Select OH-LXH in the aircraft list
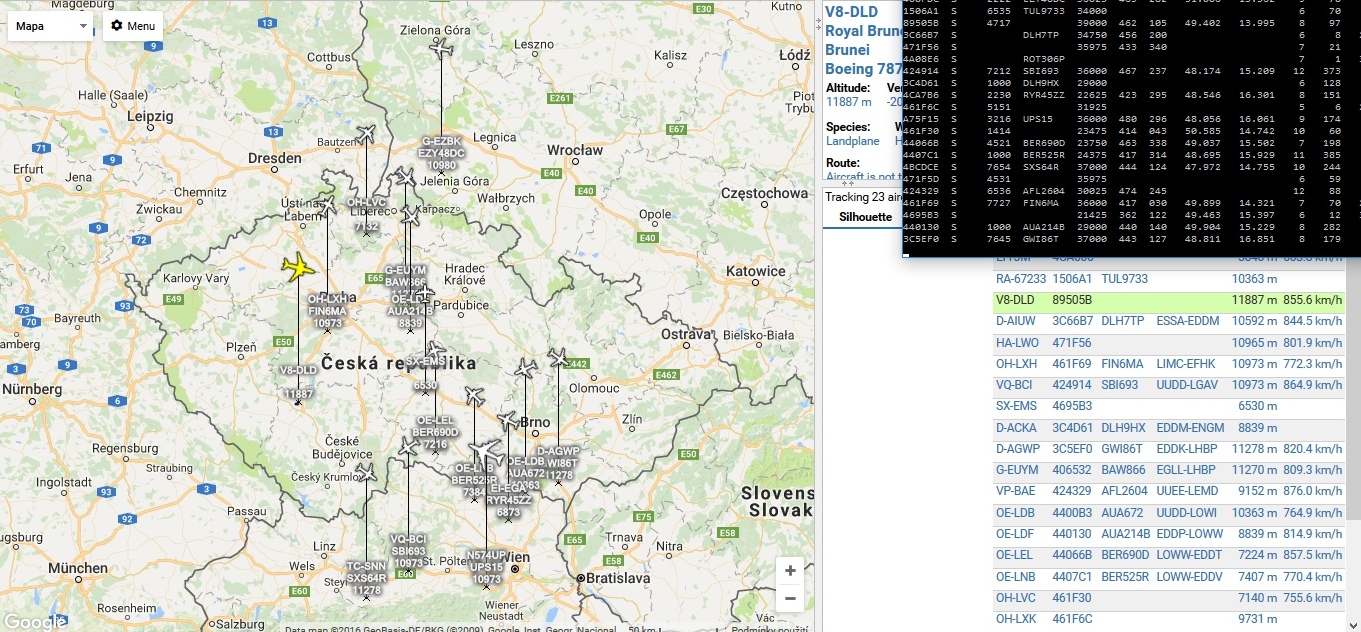 click(x=1168, y=364)
